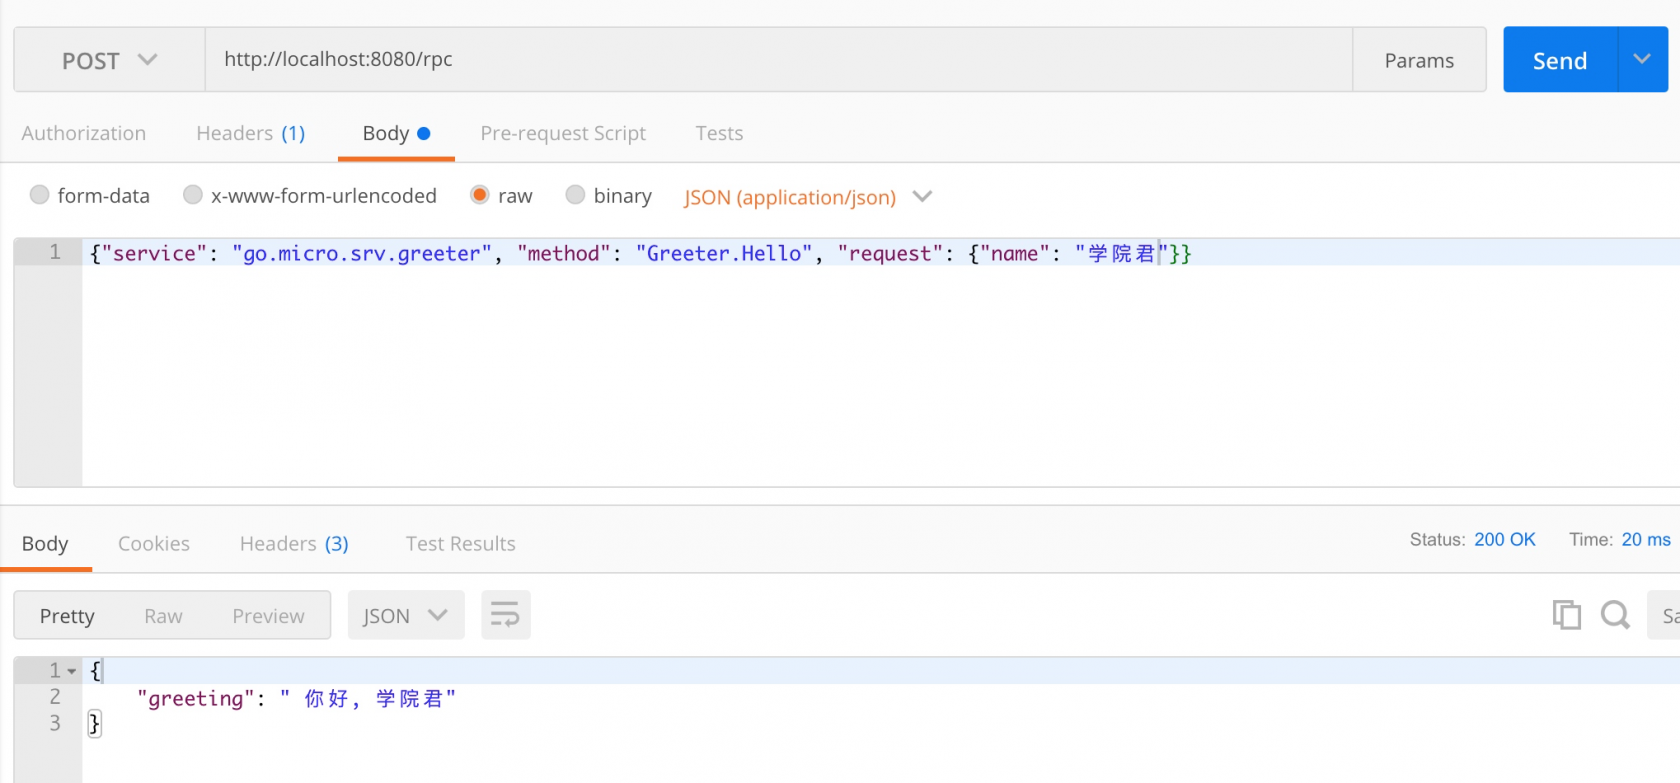This screenshot has width=1680, height=783.
Task: Open the response JSON format dropdown
Action: (x=406, y=615)
